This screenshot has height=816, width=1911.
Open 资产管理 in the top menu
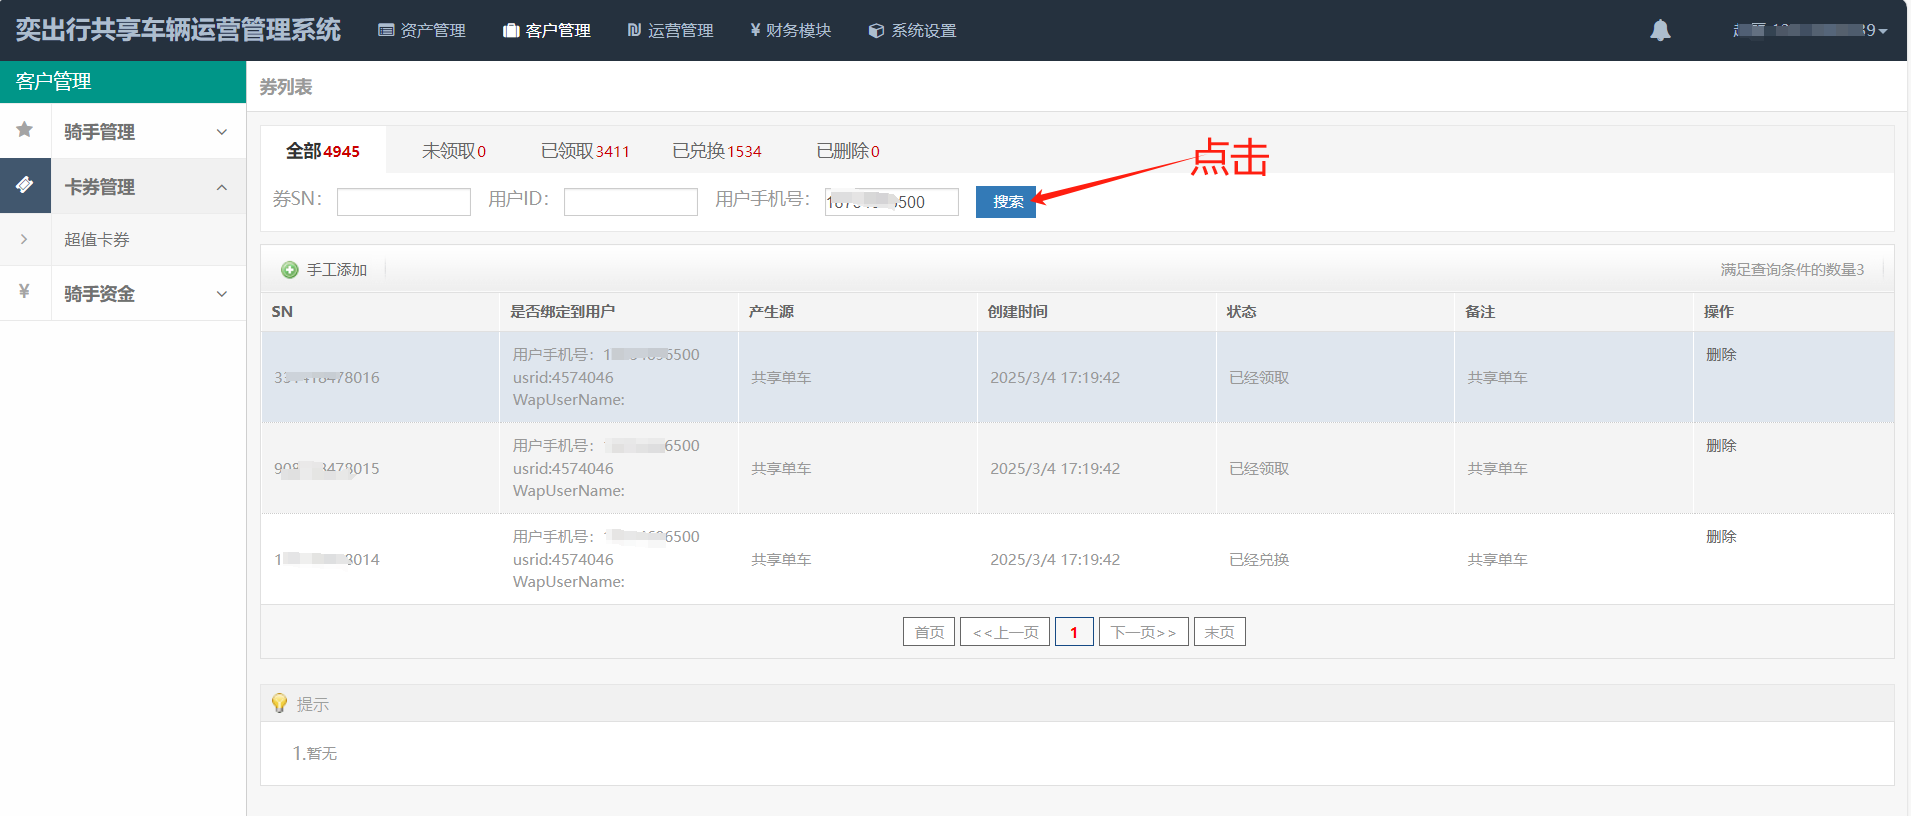coord(422,31)
